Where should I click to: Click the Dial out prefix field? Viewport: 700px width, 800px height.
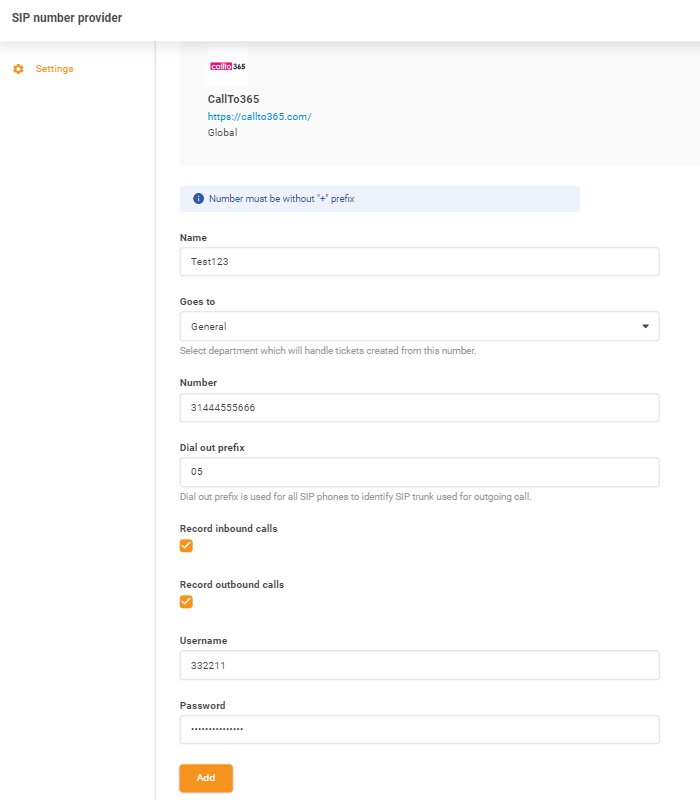(x=418, y=472)
